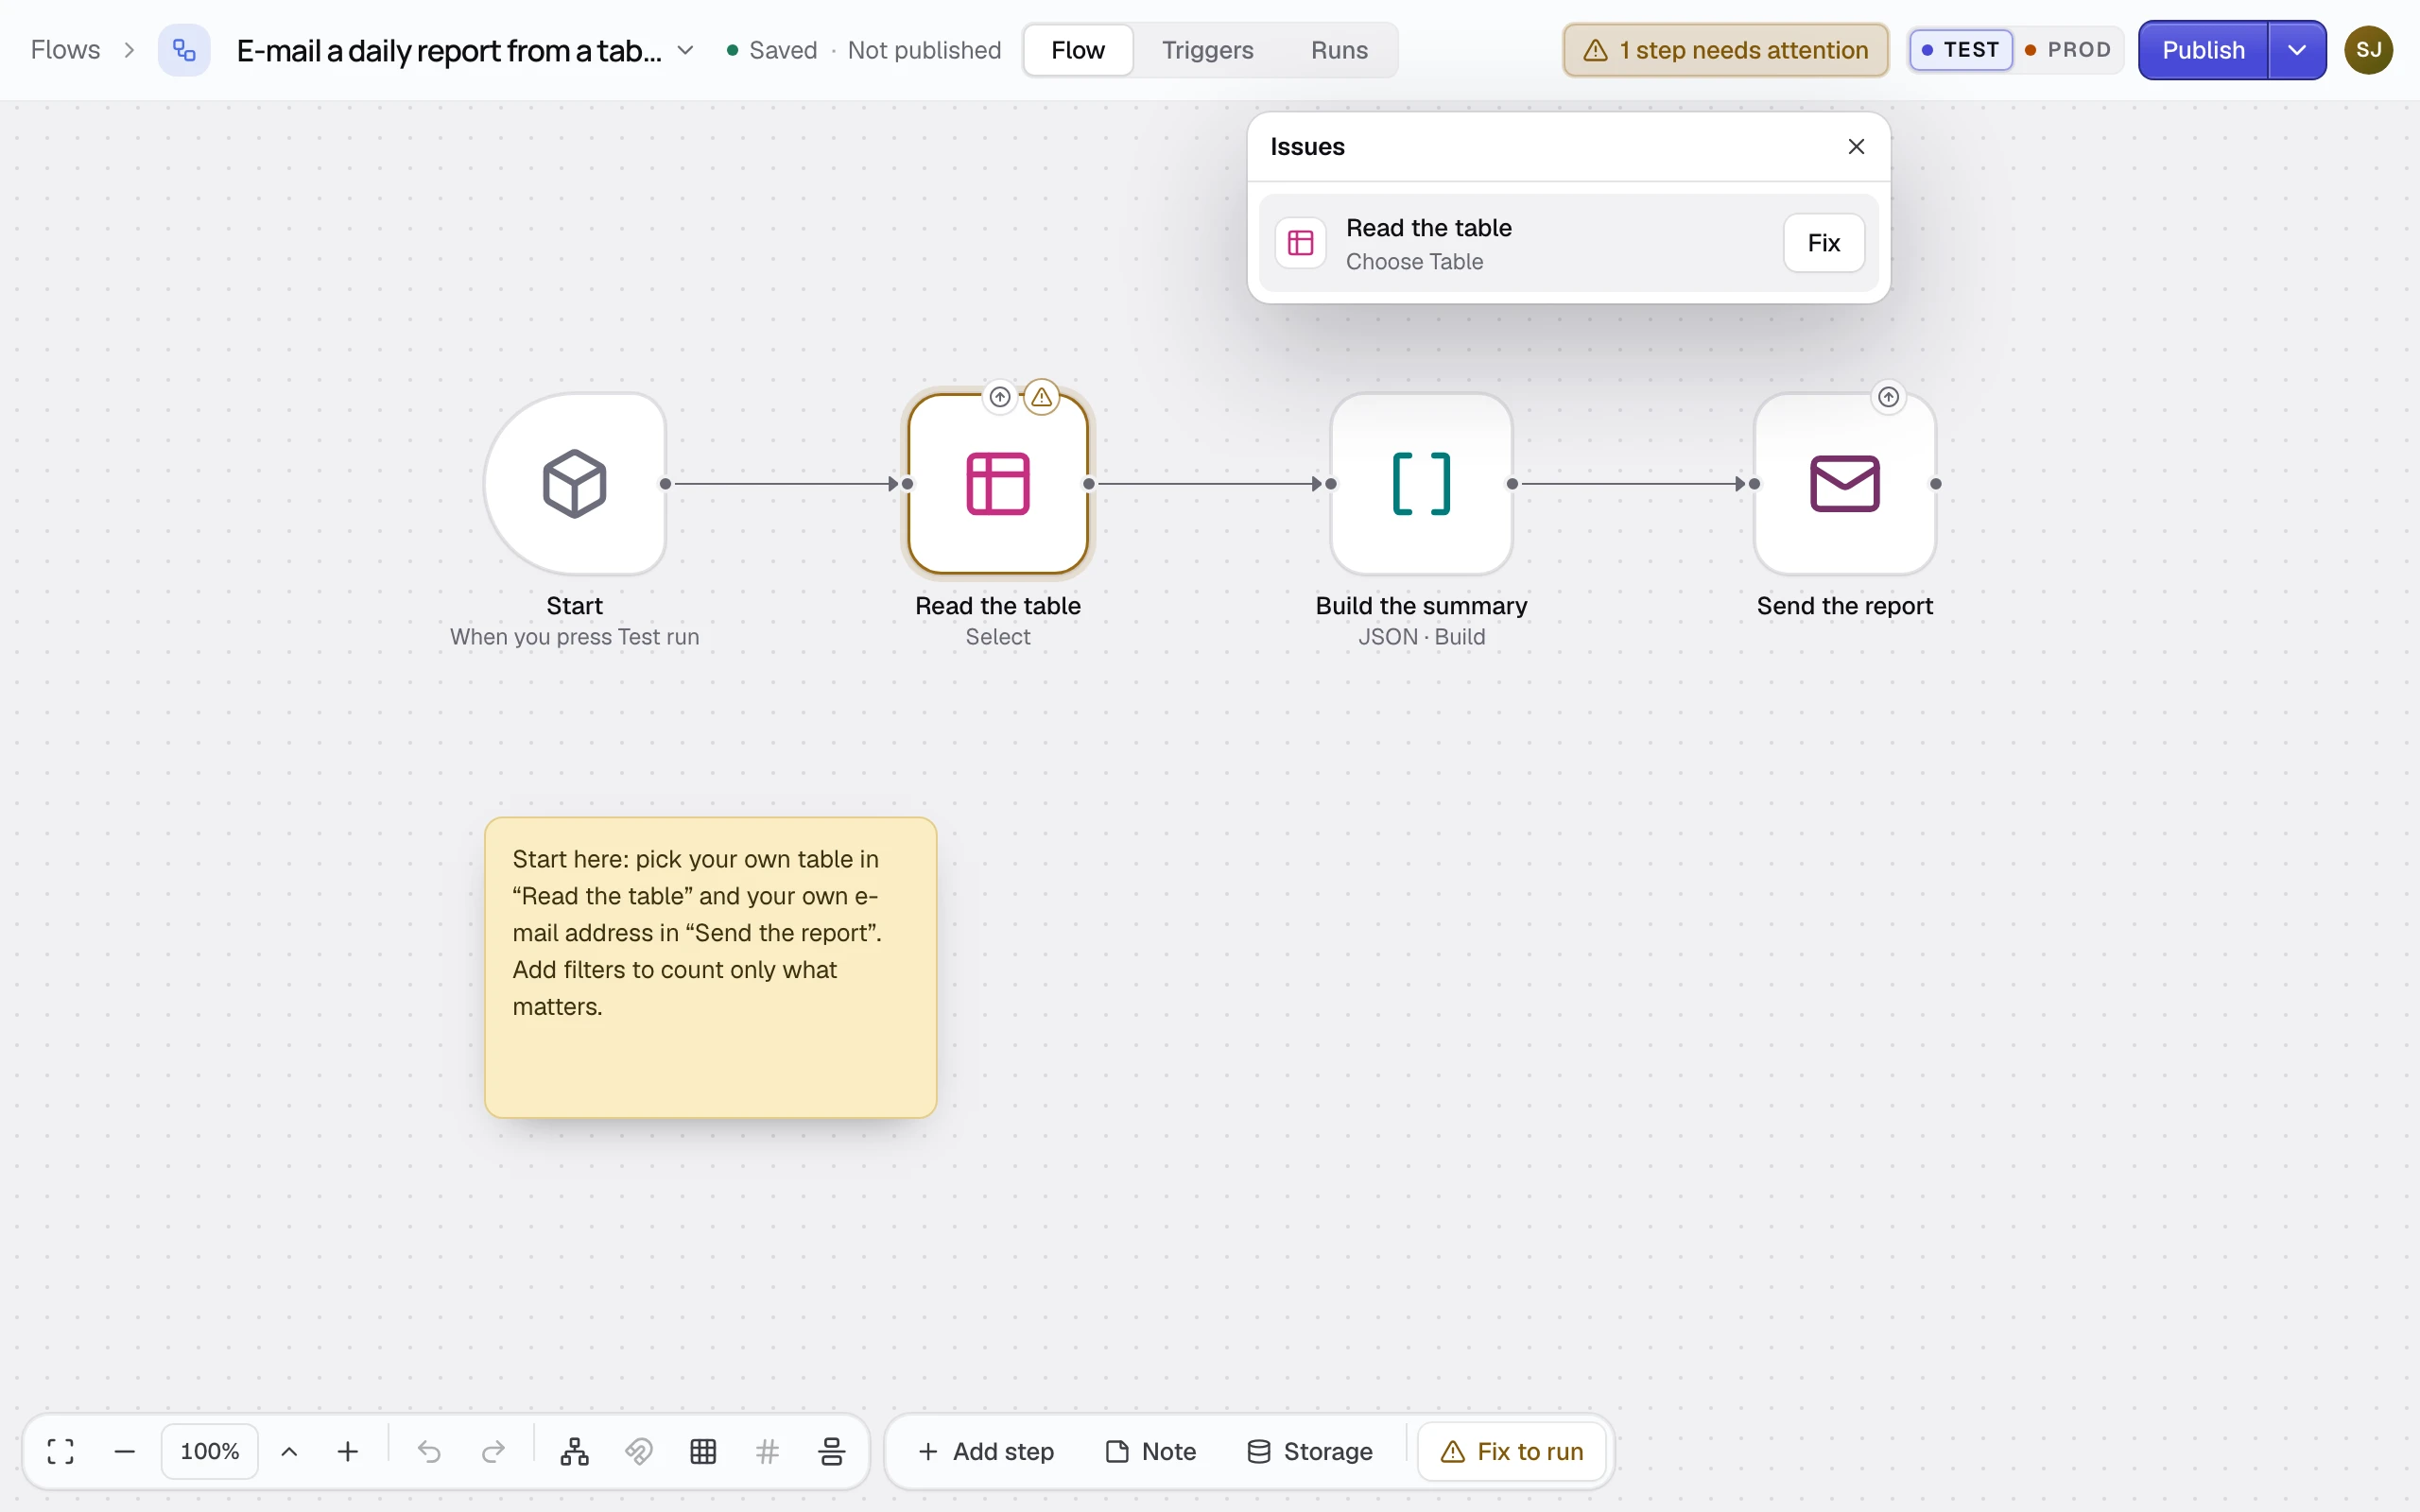Open the flow title dropdown chevron

[686, 50]
